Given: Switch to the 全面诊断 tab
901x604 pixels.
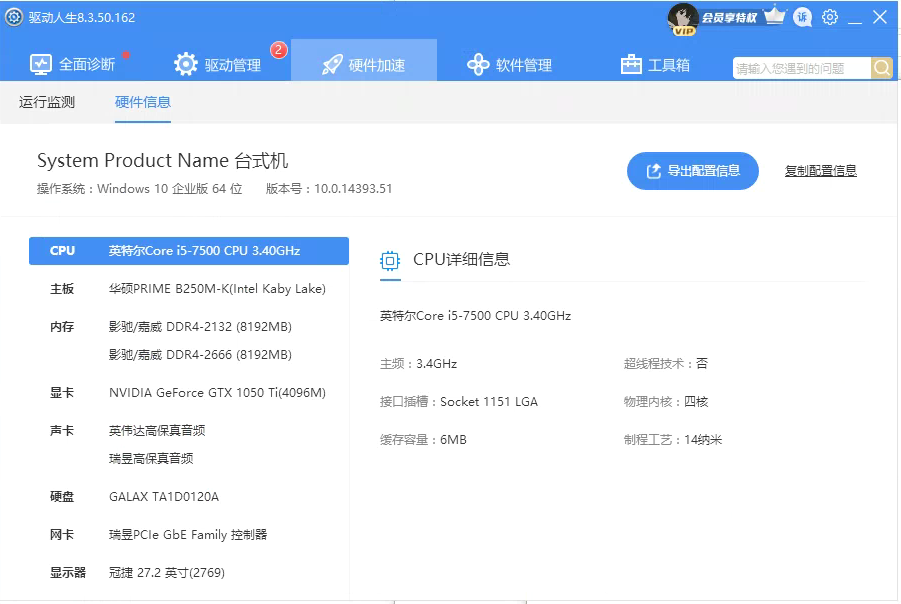Looking at the screenshot, I should [x=72, y=64].
